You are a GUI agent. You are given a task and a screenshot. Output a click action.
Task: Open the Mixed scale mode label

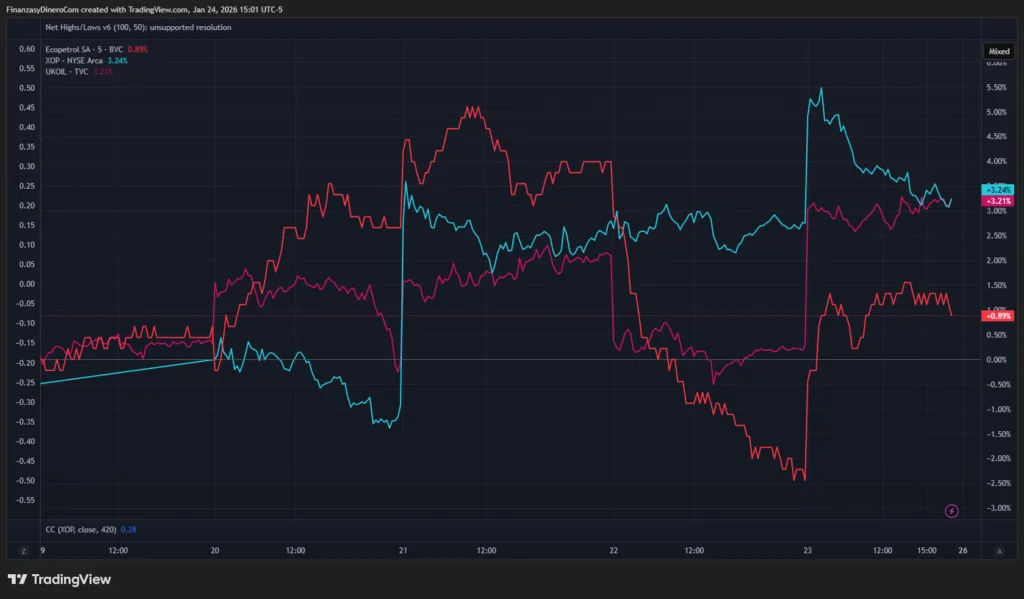point(998,50)
